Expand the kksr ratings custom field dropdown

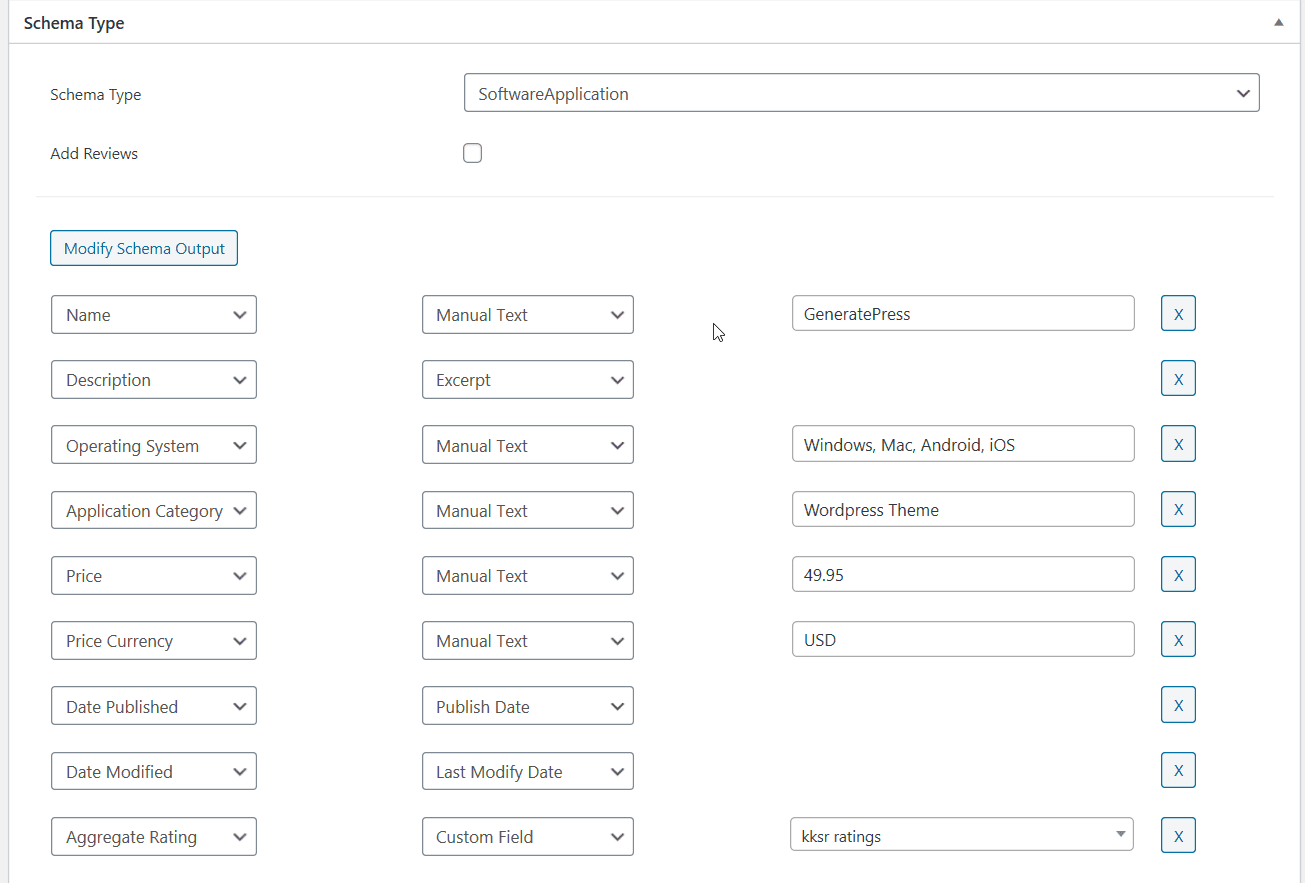[961, 836]
